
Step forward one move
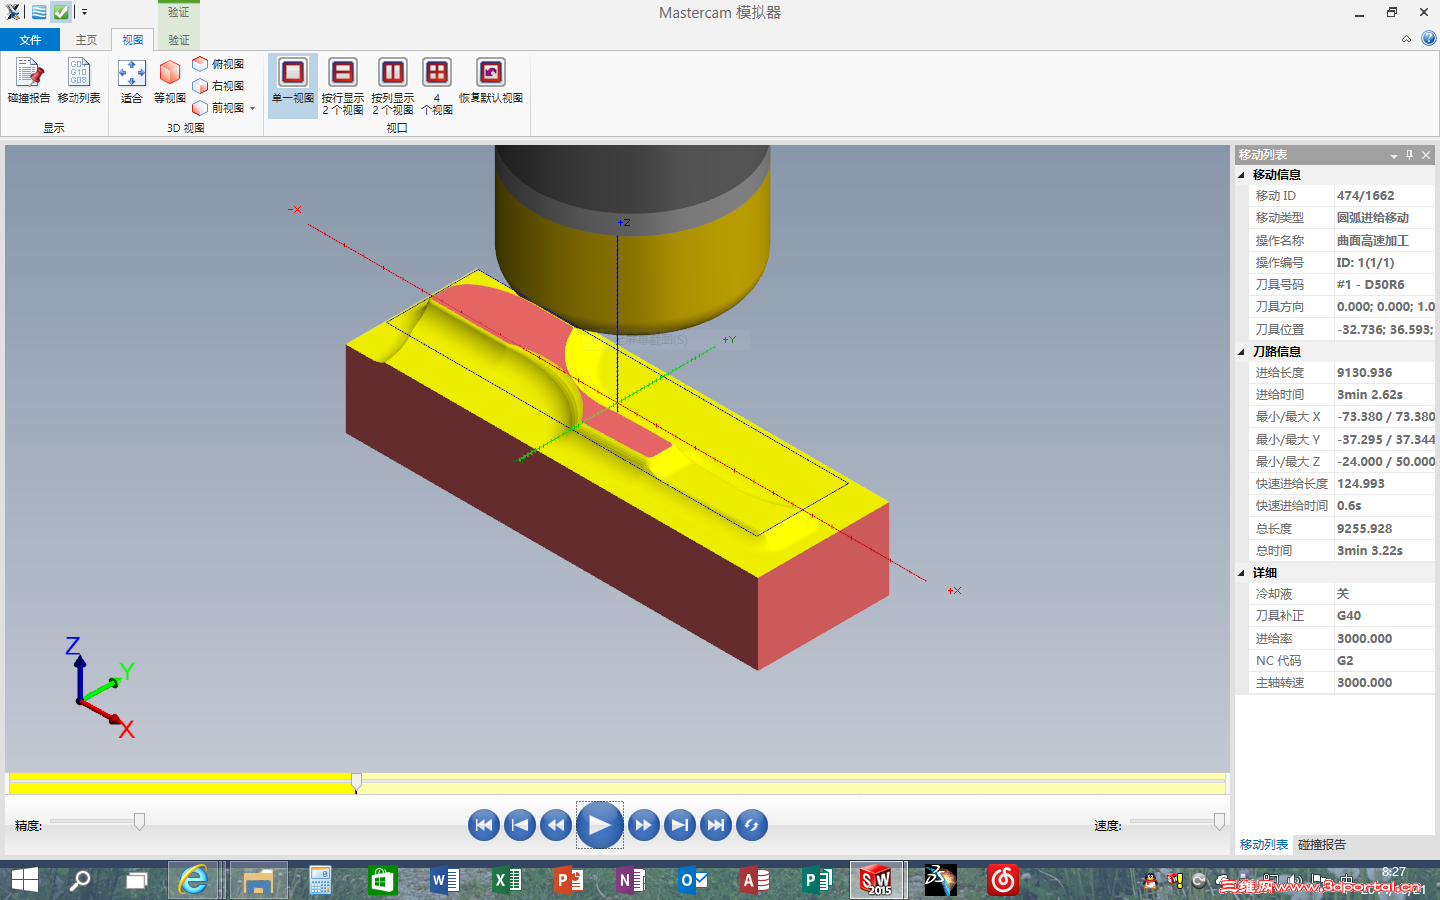coord(680,825)
